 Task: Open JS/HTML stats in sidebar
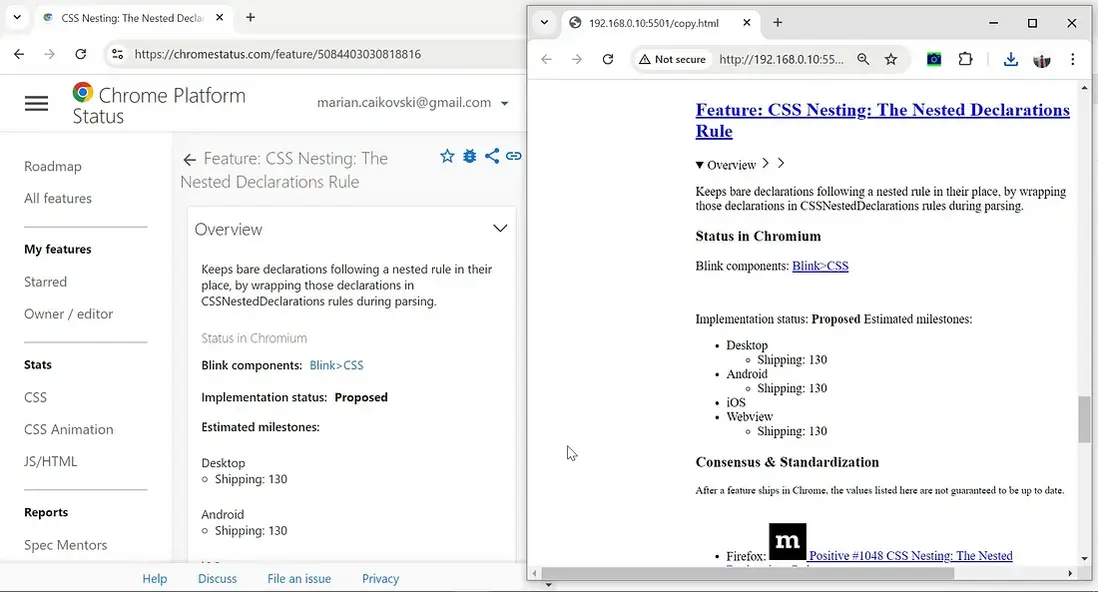tap(50, 462)
